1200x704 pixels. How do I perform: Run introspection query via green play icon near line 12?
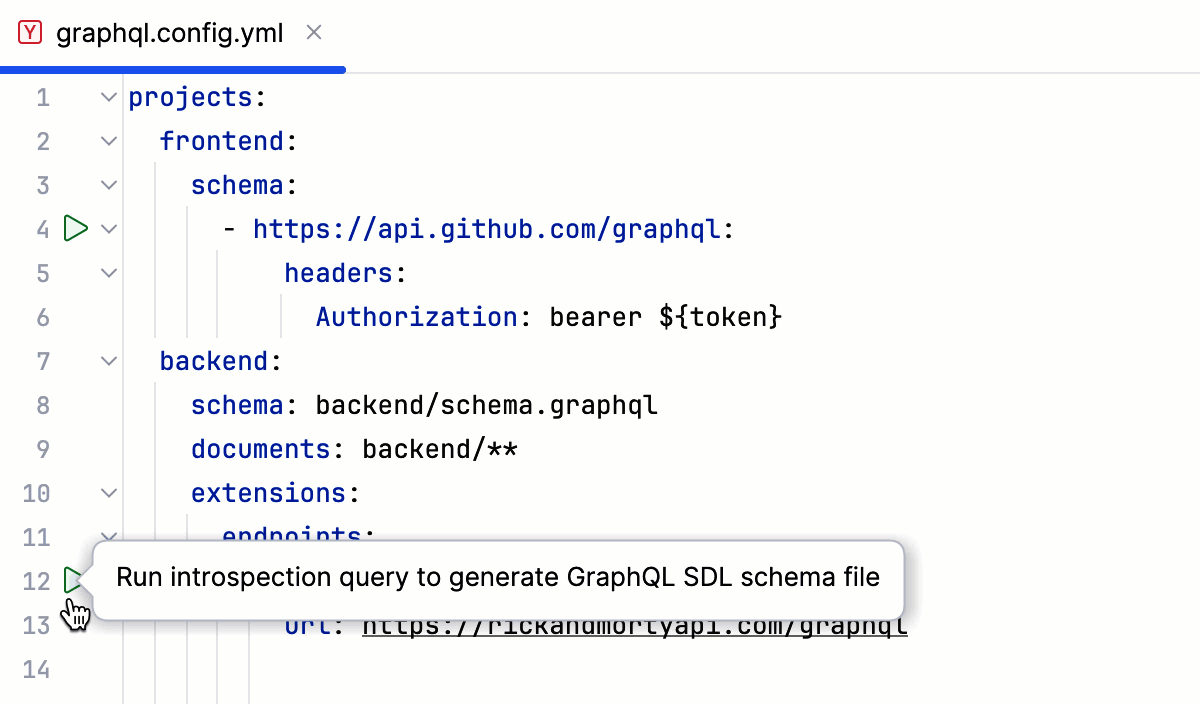(x=73, y=580)
